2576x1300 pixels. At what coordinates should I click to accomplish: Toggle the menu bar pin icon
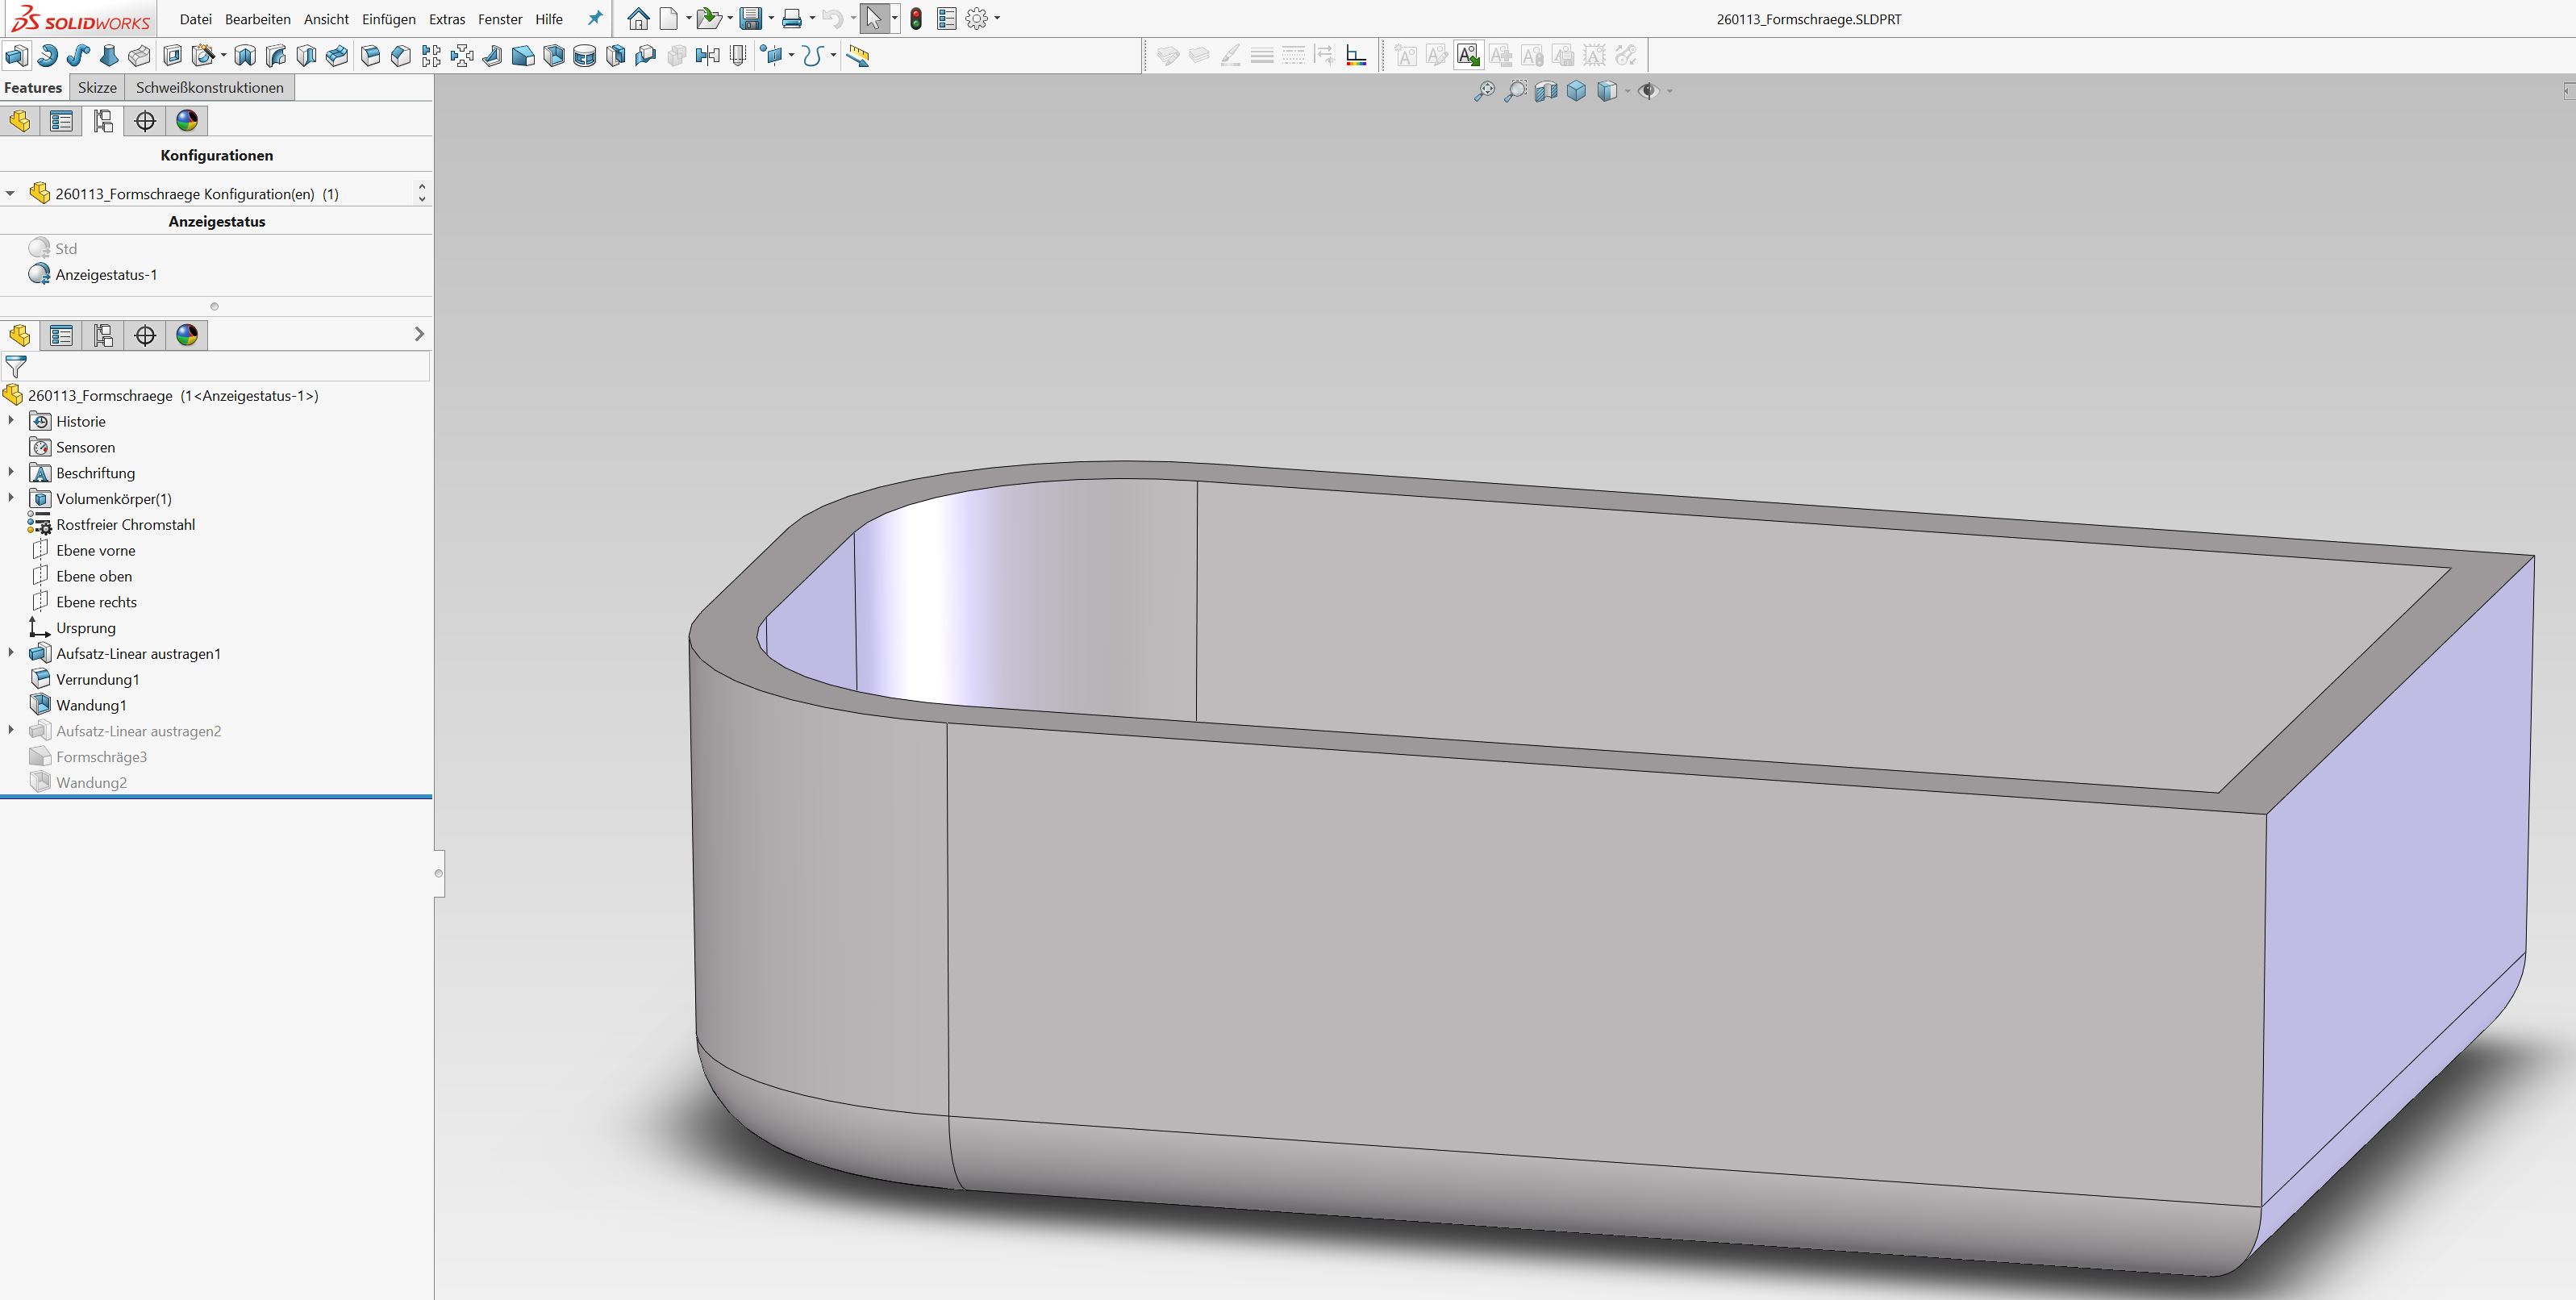pyautogui.click(x=595, y=18)
